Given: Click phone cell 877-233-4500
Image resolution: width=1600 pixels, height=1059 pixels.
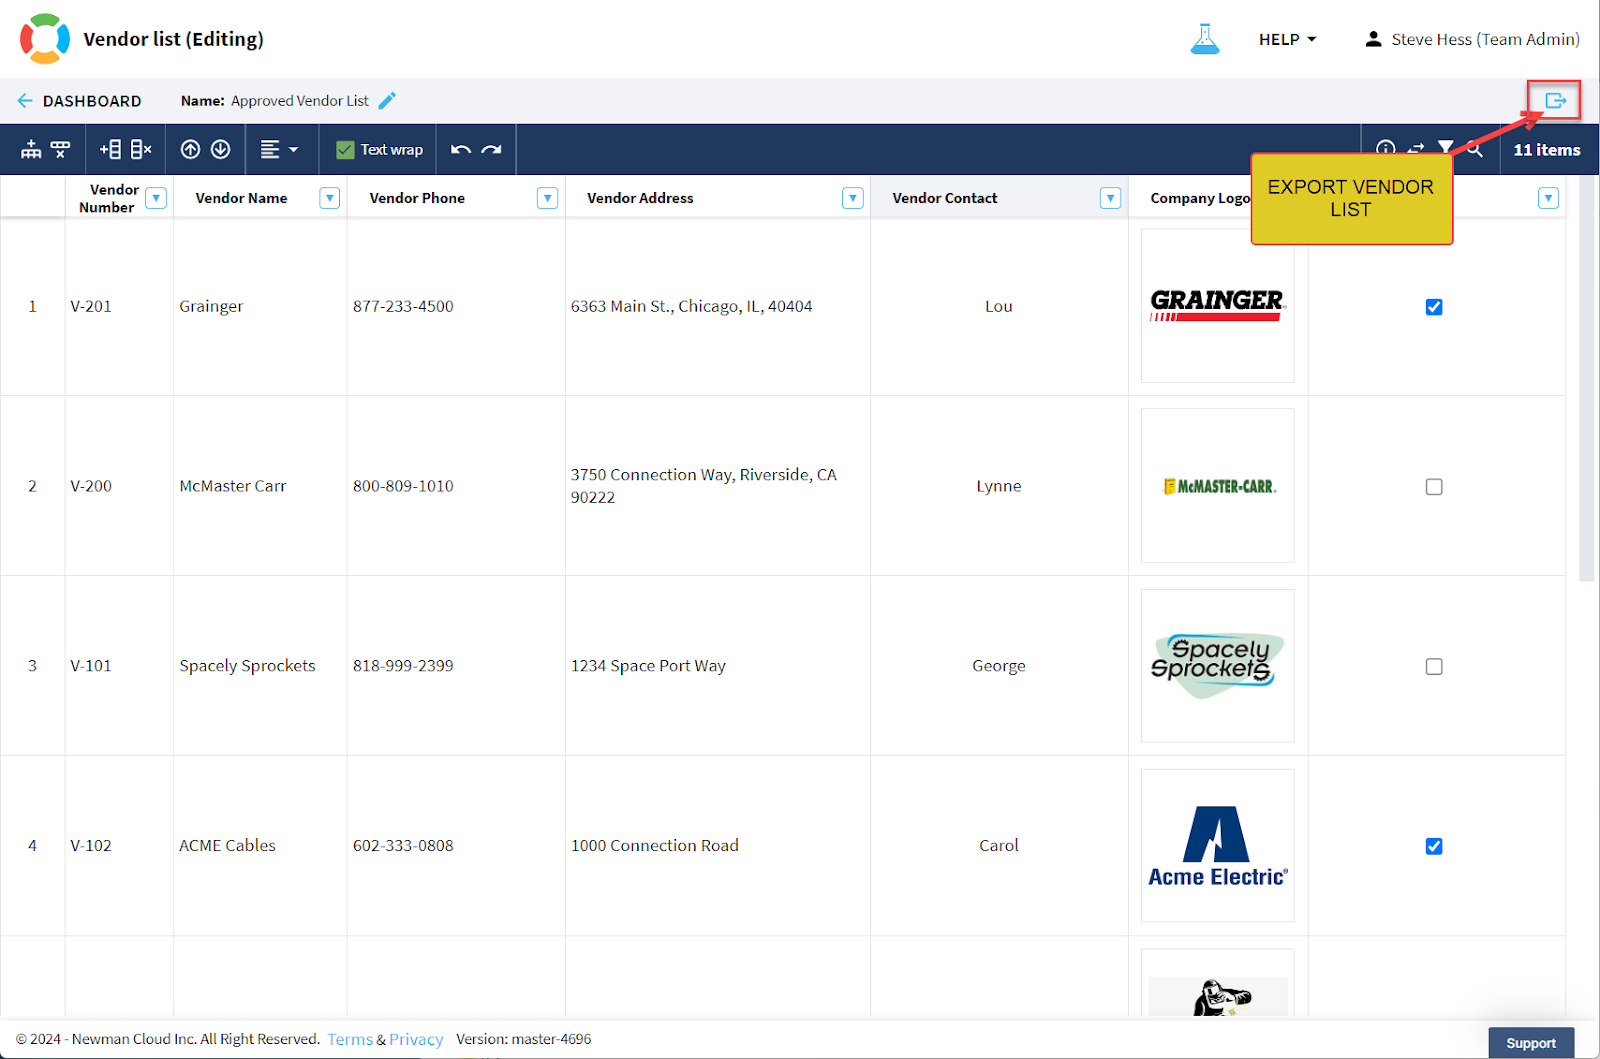Looking at the screenshot, I should coord(456,306).
